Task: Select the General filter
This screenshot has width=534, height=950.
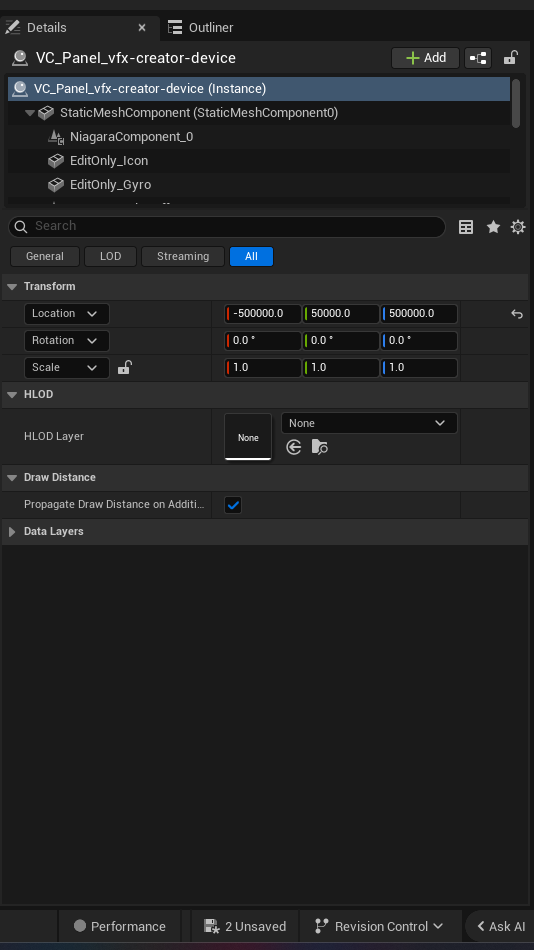Action: (45, 256)
